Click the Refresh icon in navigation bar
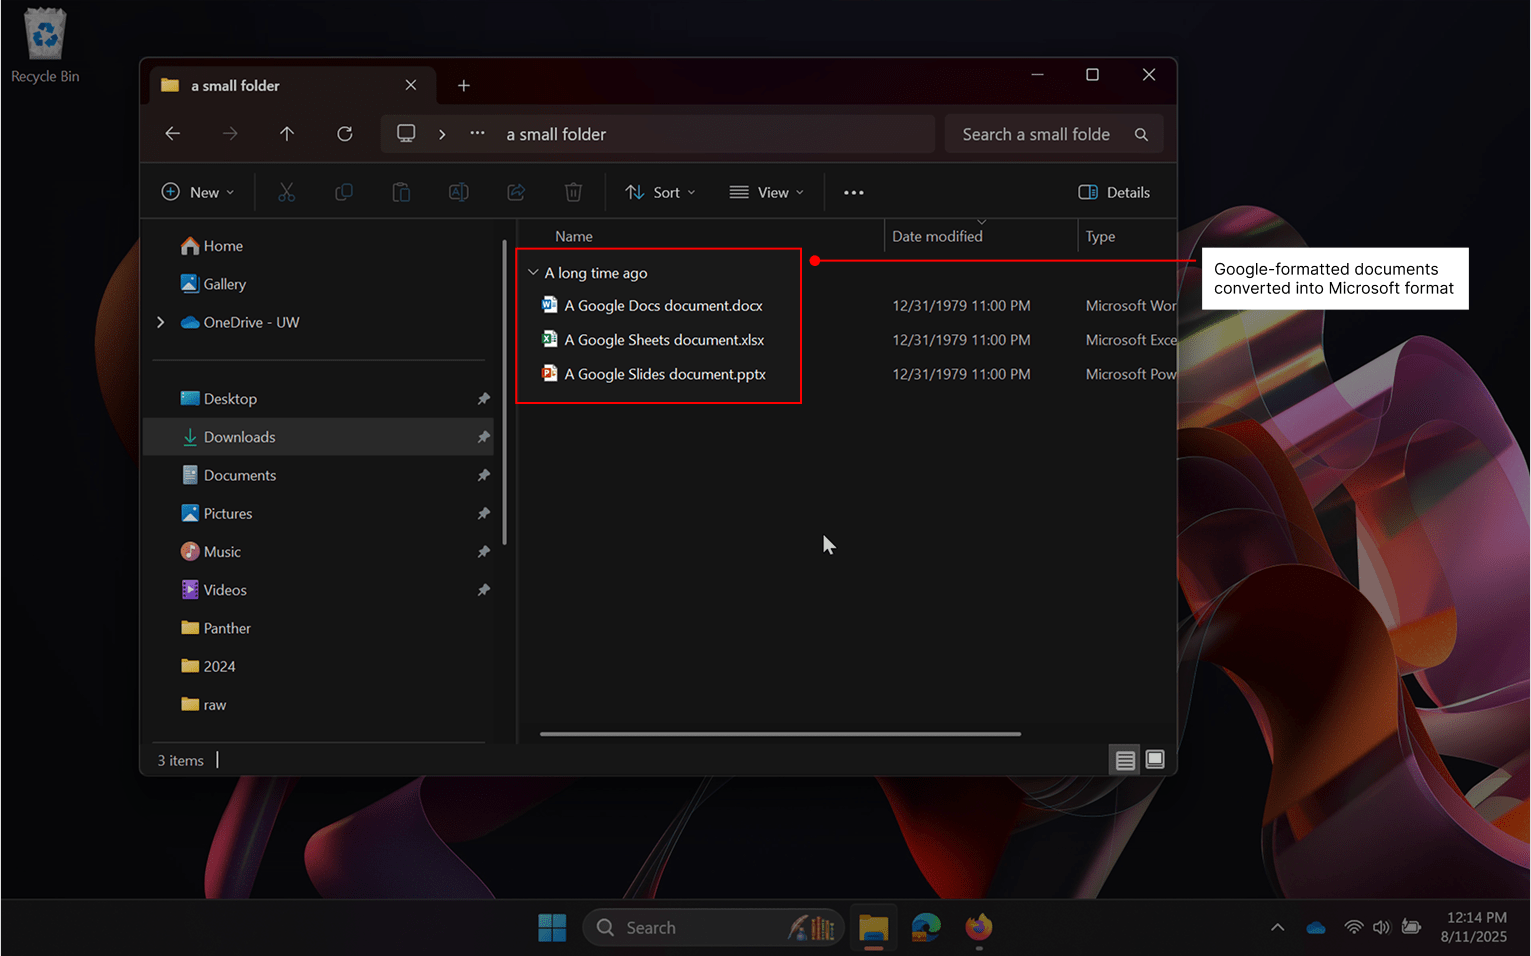The image size is (1531, 956). pyautogui.click(x=344, y=133)
